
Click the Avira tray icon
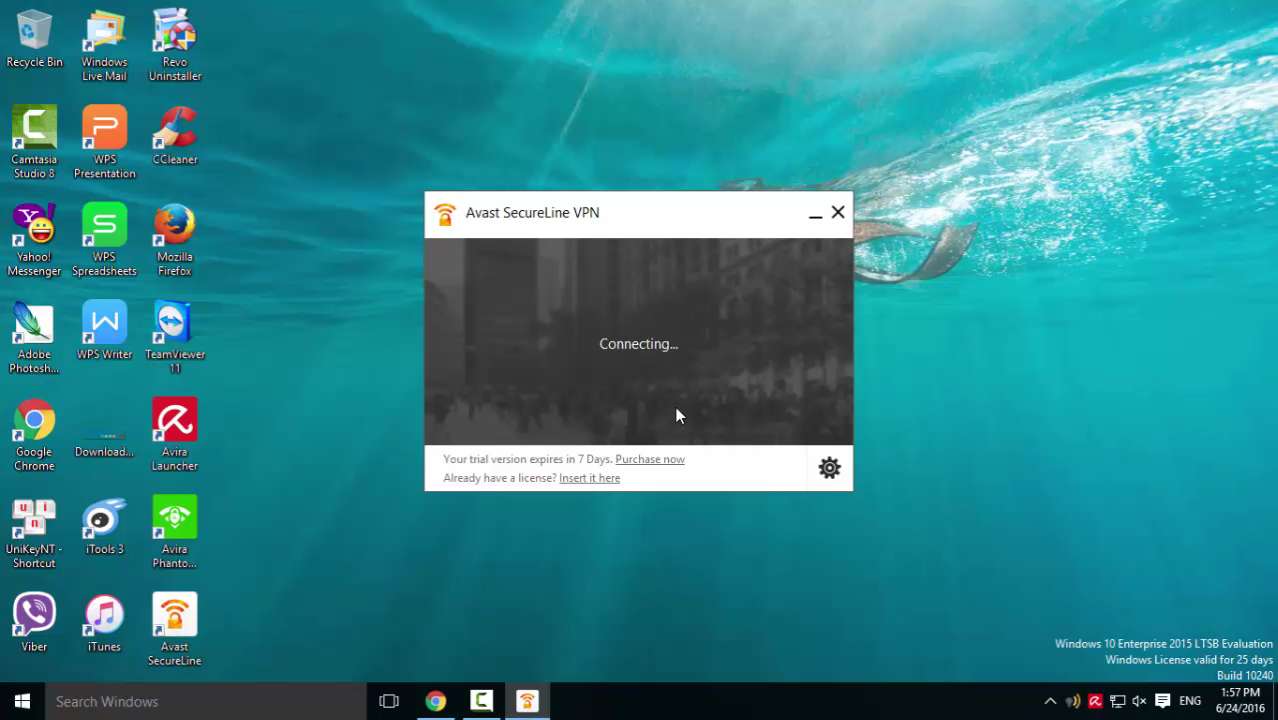[x=1095, y=701]
